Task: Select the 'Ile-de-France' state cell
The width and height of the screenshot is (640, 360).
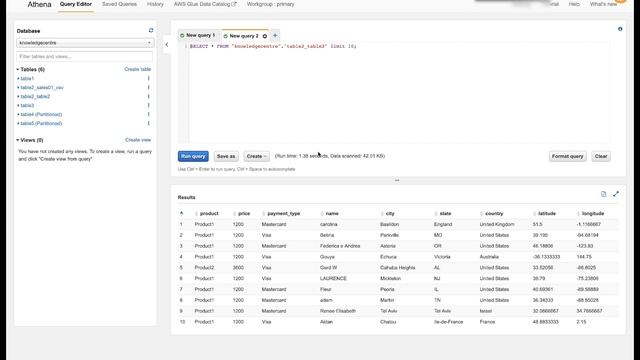Action: coord(448,322)
